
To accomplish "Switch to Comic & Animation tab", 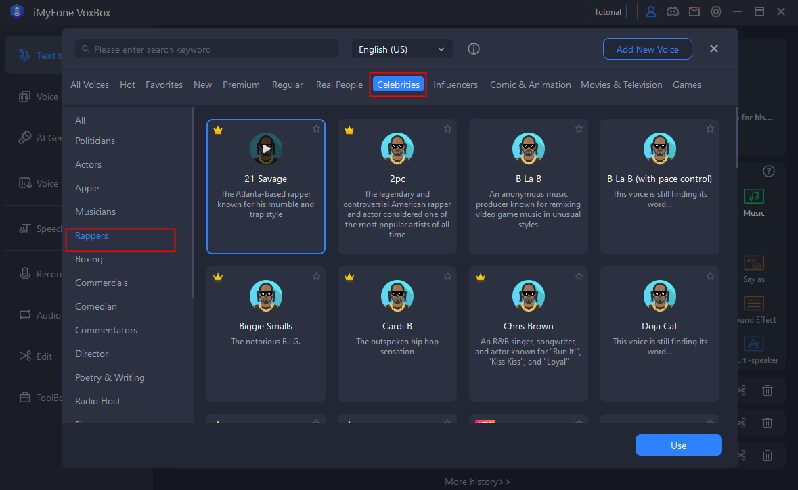I will pos(530,84).
